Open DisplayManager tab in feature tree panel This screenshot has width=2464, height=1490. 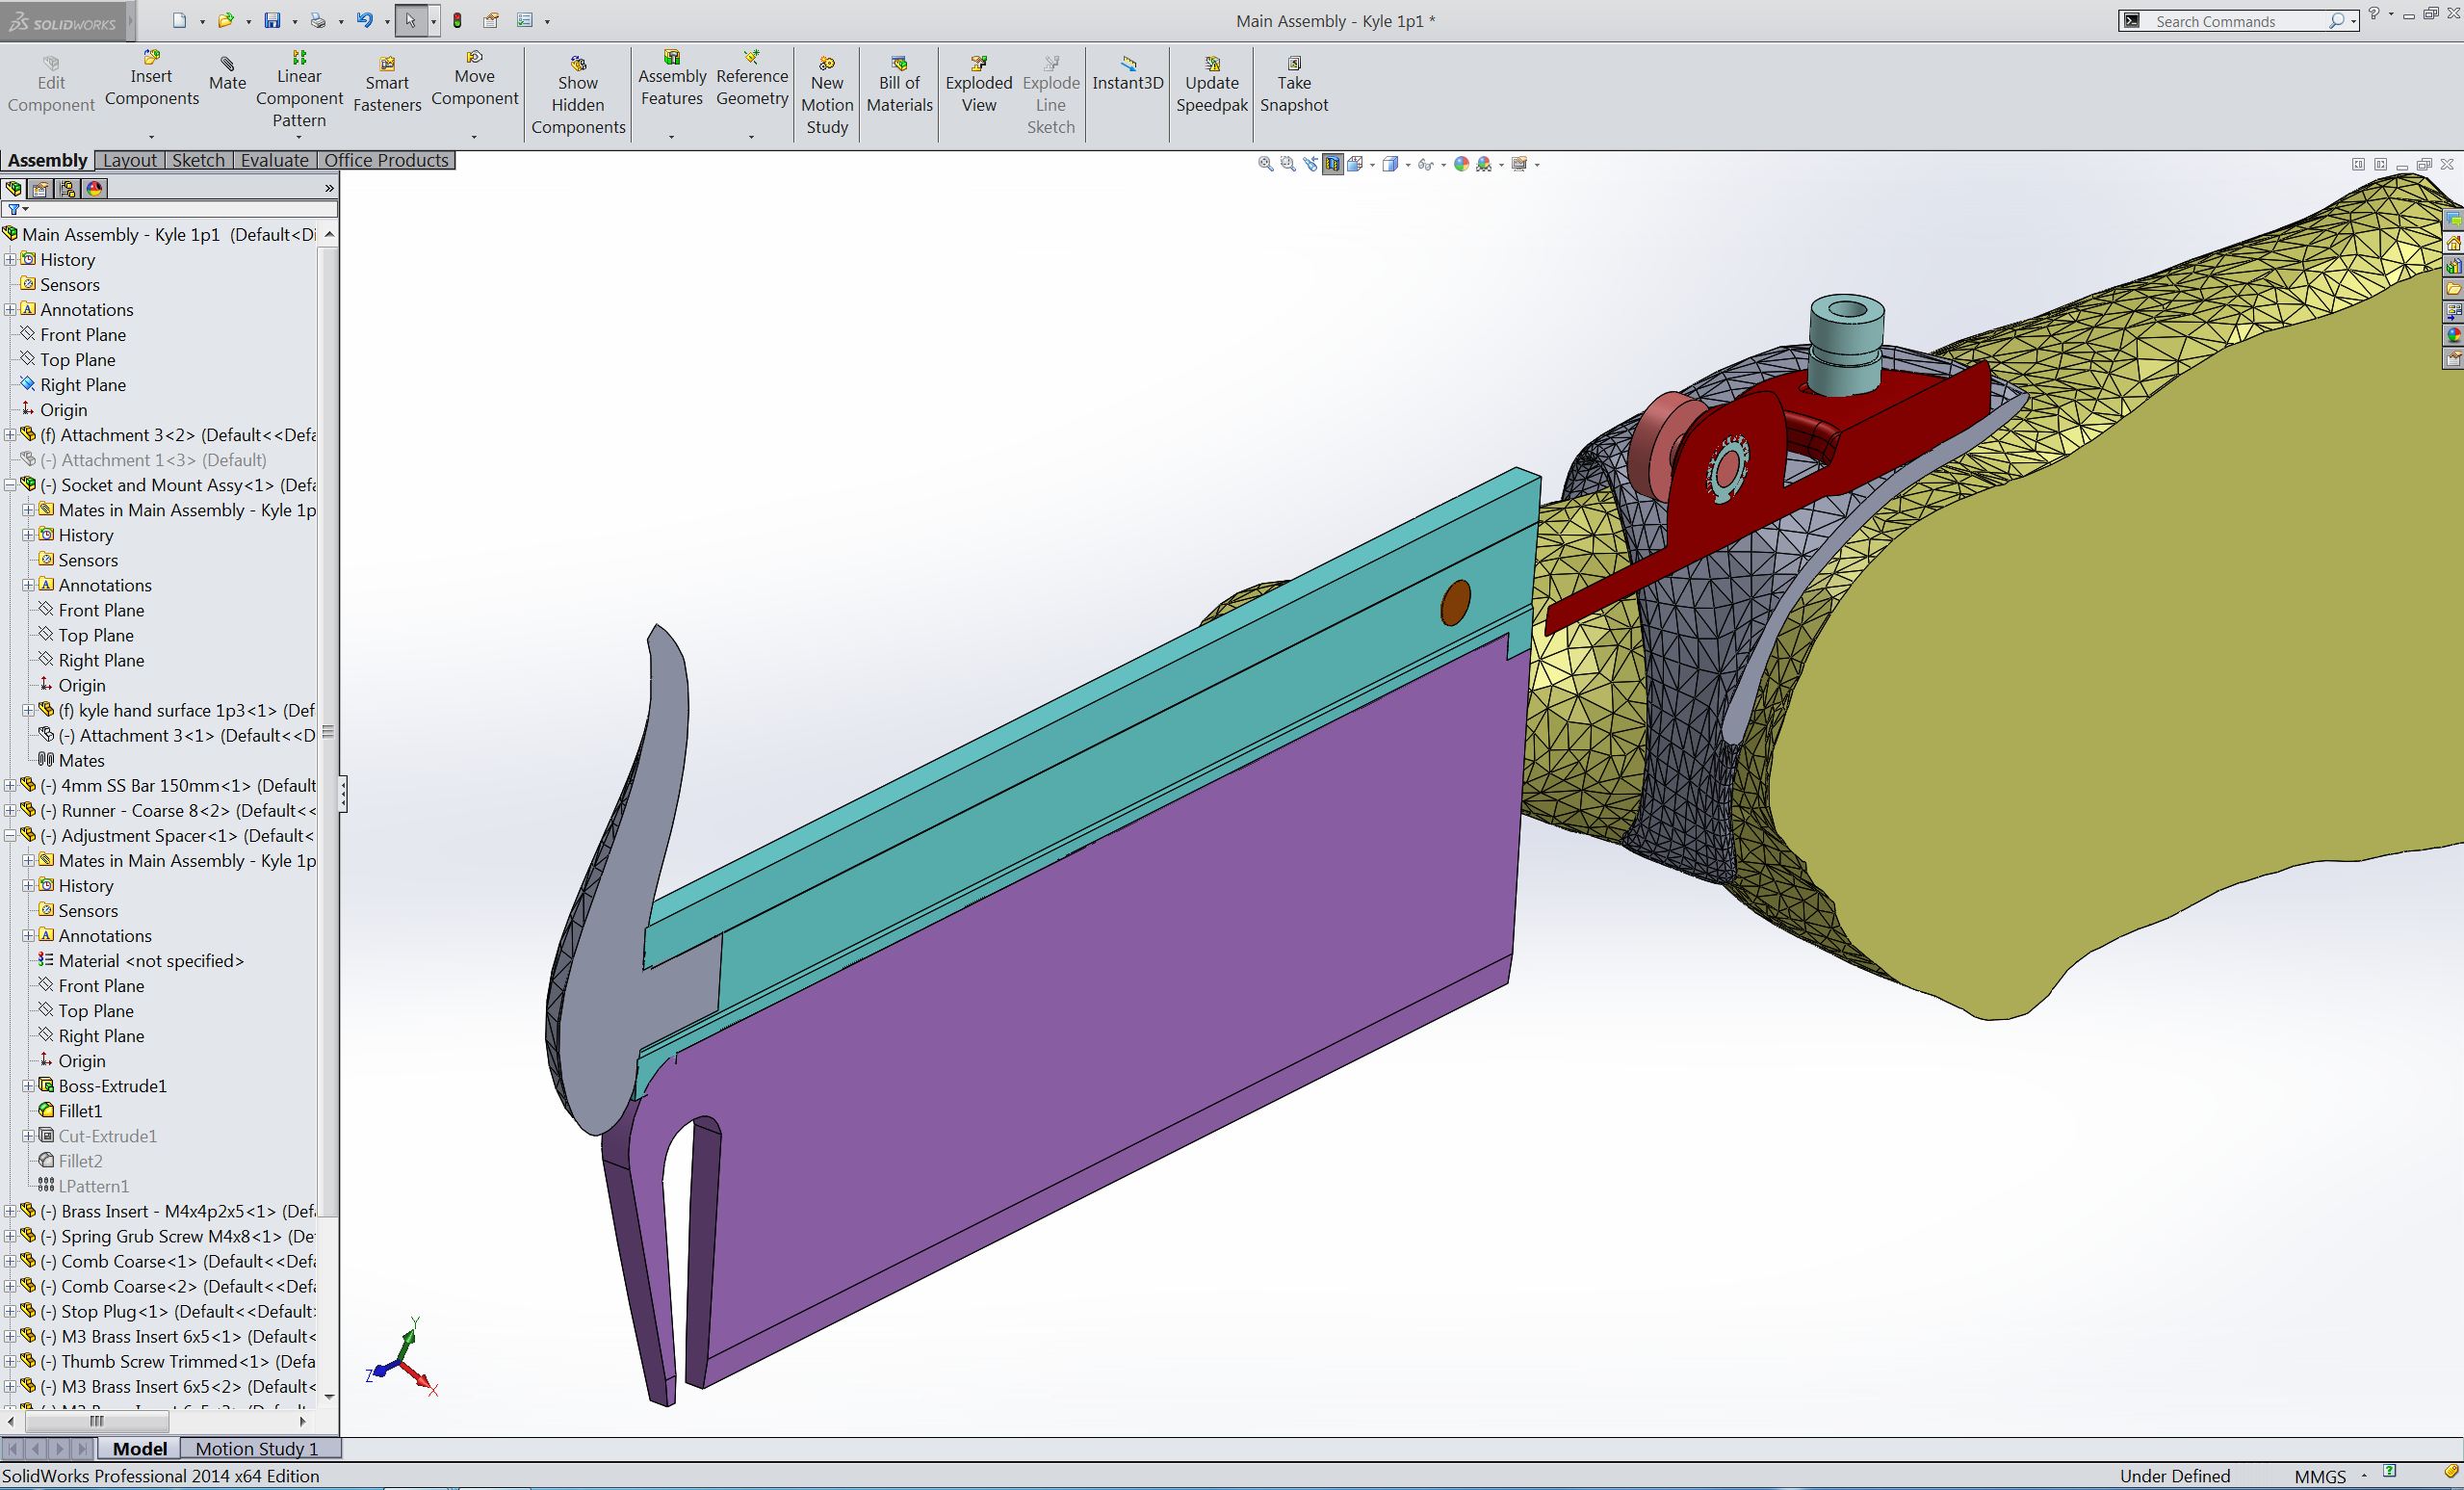[x=94, y=188]
